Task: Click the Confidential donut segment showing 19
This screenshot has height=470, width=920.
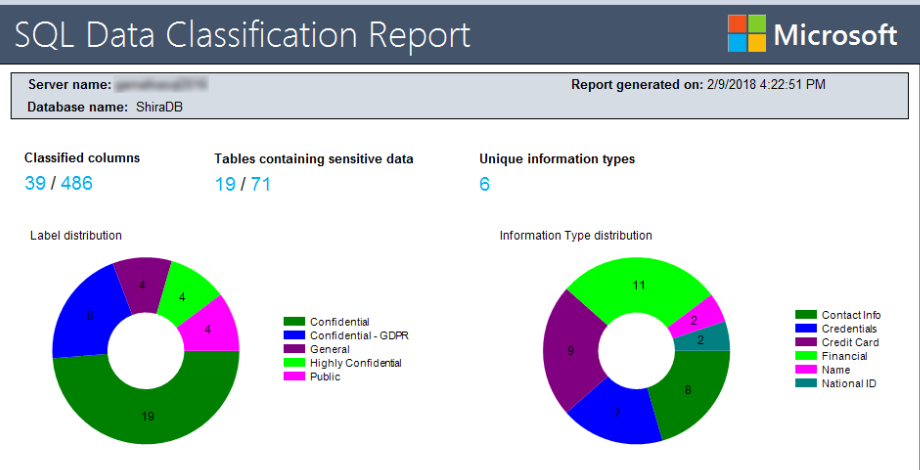Action: (147, 414)
